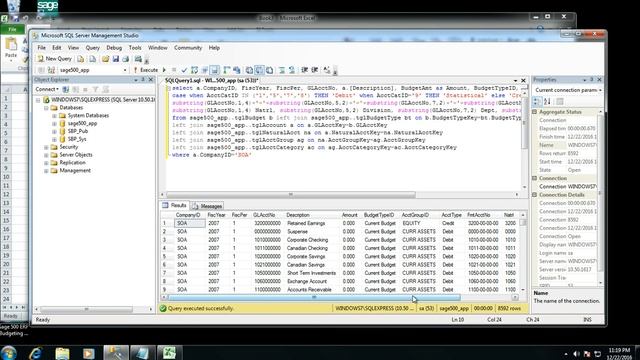Click the Decrease Indent icon
The height and width of the screenshot is (360, 640).
(x=304, y=70)
